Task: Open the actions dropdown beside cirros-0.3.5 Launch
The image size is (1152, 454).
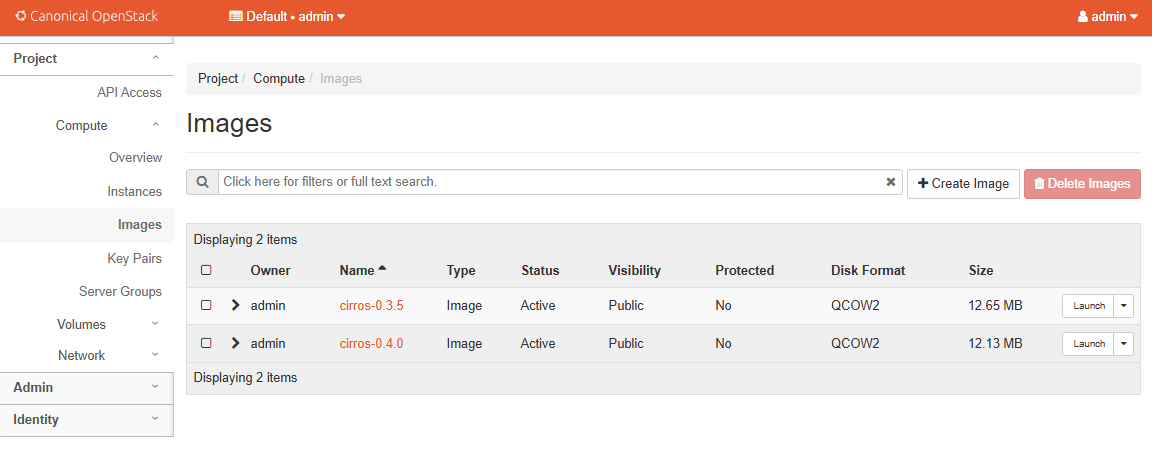Action: (1124, 306)
